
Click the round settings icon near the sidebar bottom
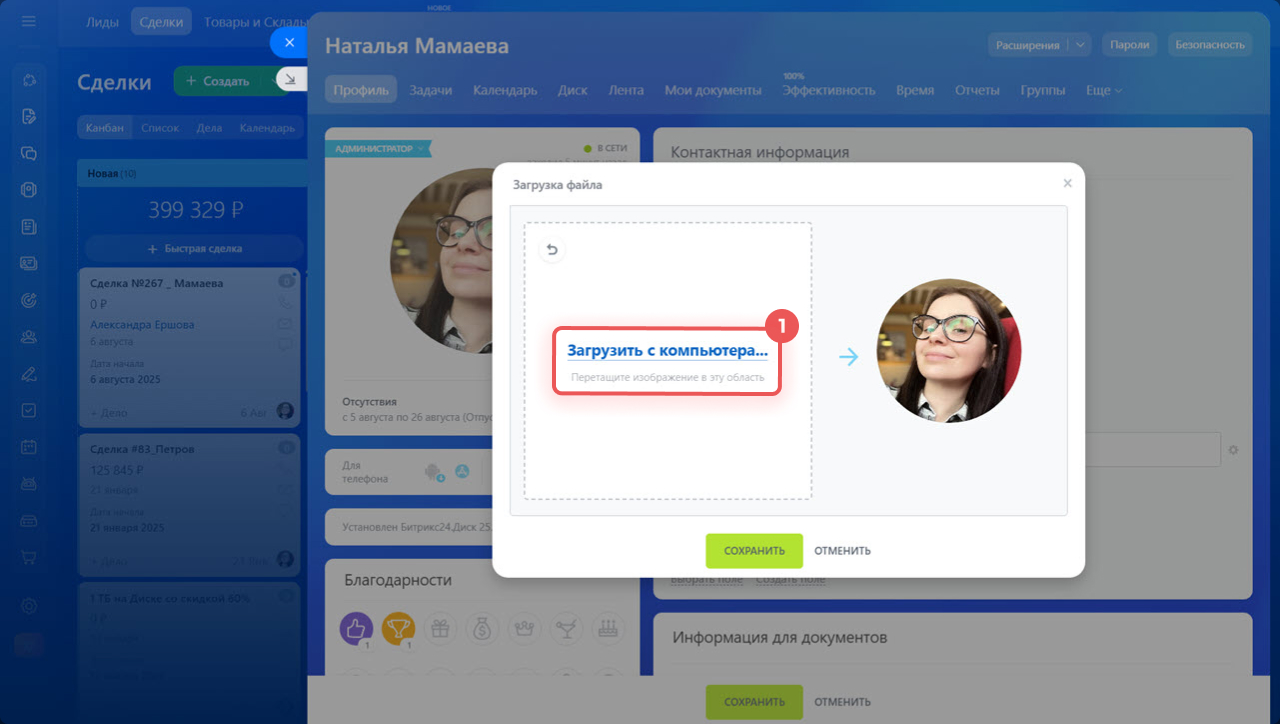(x=29, y=606)
